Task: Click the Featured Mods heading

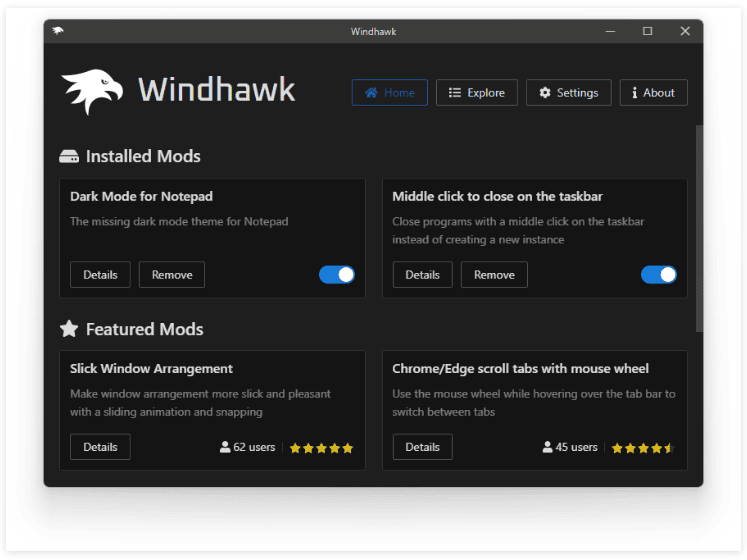Action: click(144, 329)
